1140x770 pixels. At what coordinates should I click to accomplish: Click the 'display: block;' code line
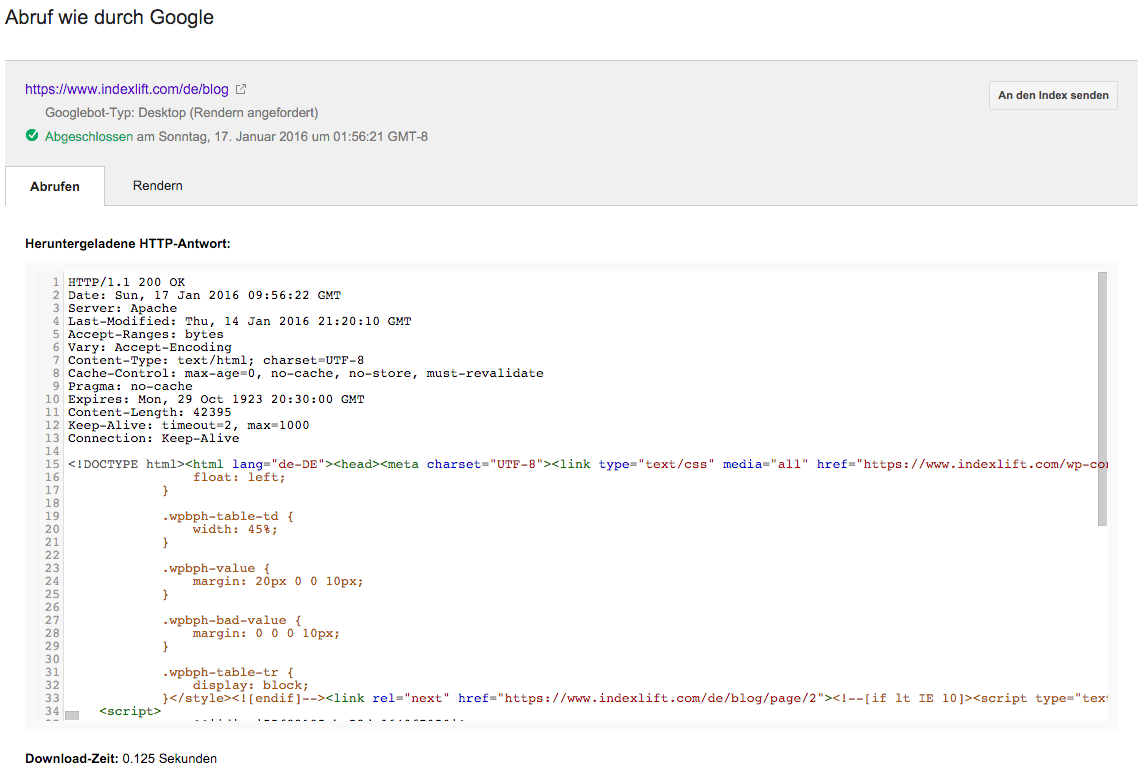pos(251,686)
